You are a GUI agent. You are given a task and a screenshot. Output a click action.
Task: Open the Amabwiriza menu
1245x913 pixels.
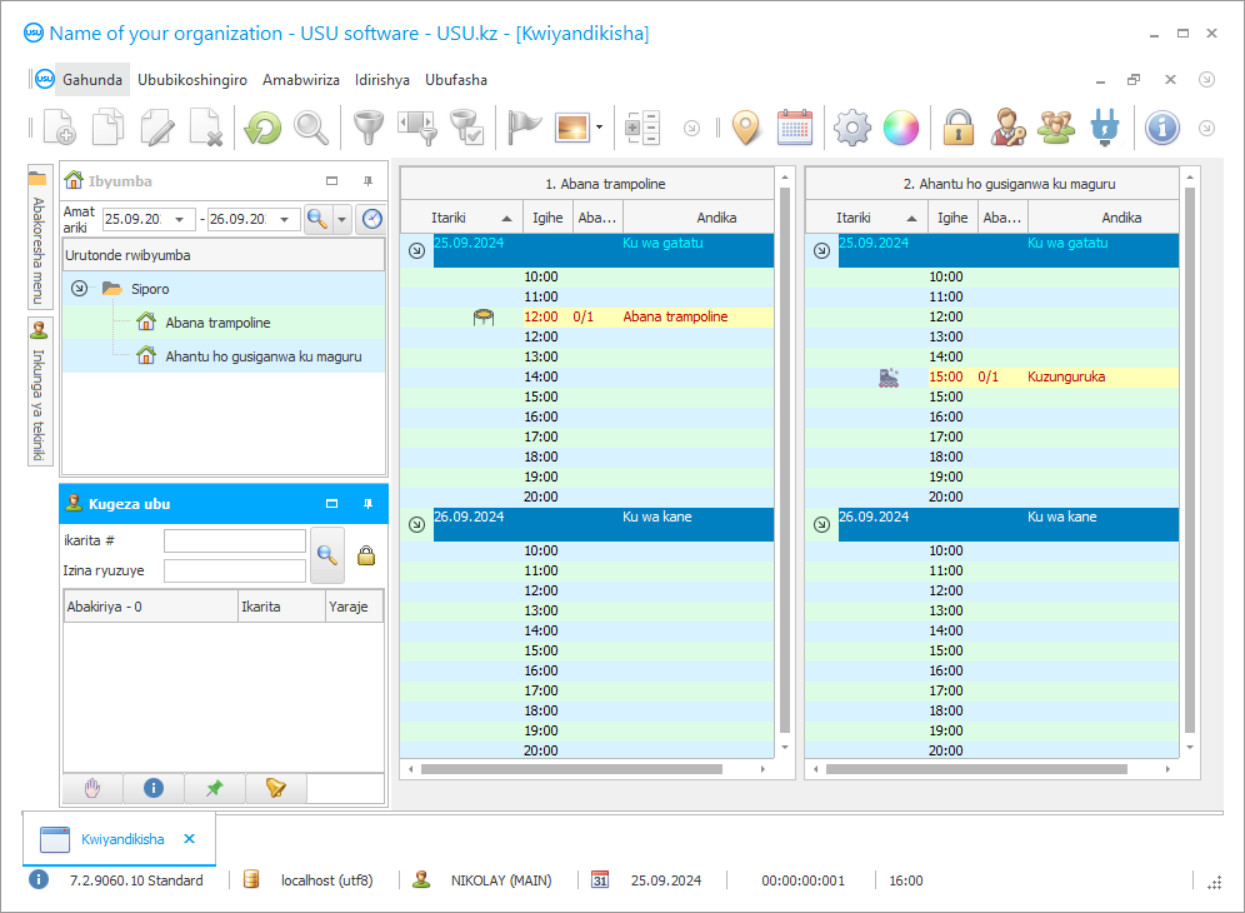point(301,80)
